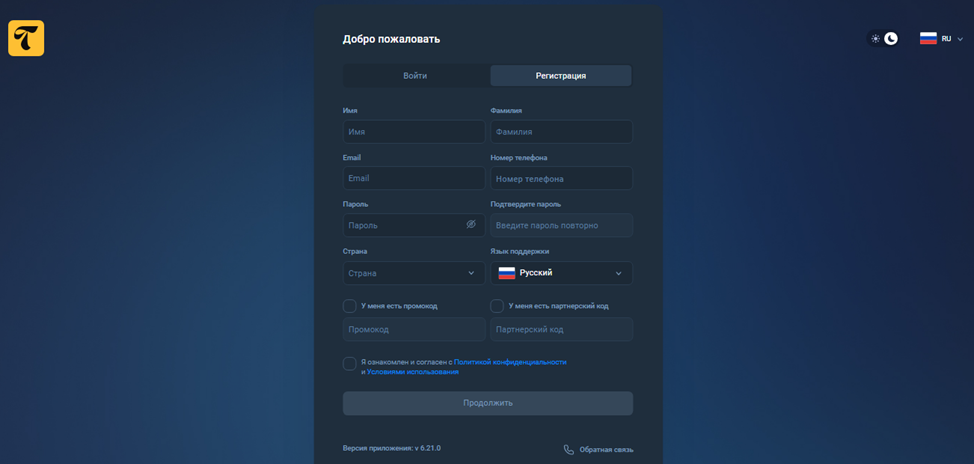This screenshot has width=974, height=464.
Task: Click the phone icon for Обратная связь
Action: click(569, 450)
